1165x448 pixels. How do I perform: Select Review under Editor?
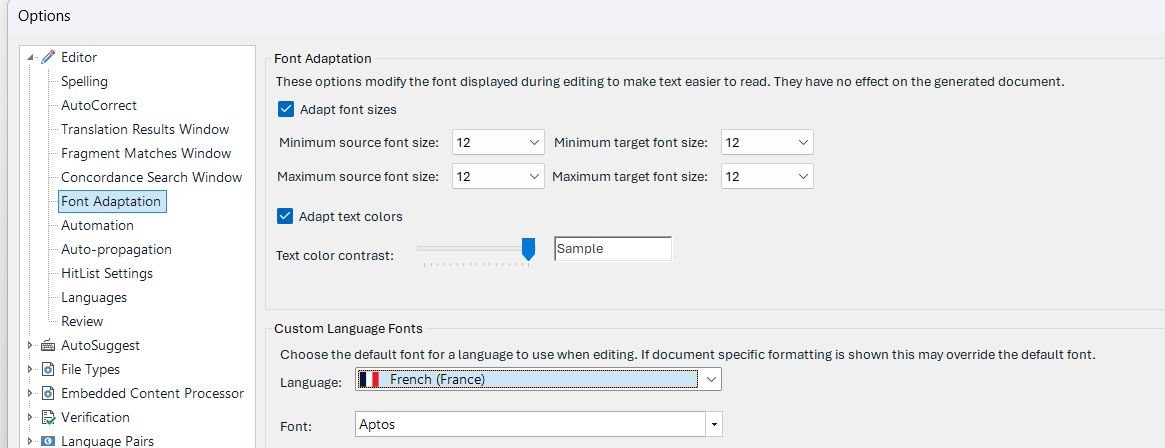coord(82,322)
